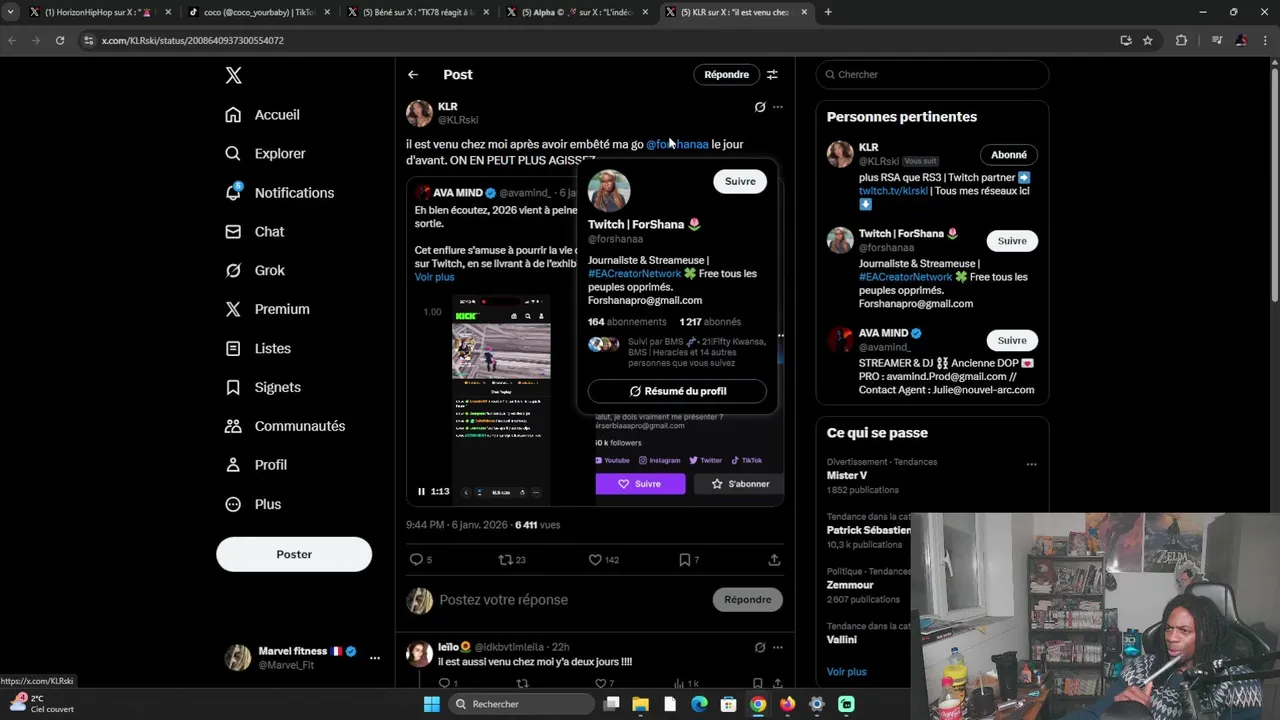
Task: Bookmark the post with icon 7
Action: click(685, 560)
